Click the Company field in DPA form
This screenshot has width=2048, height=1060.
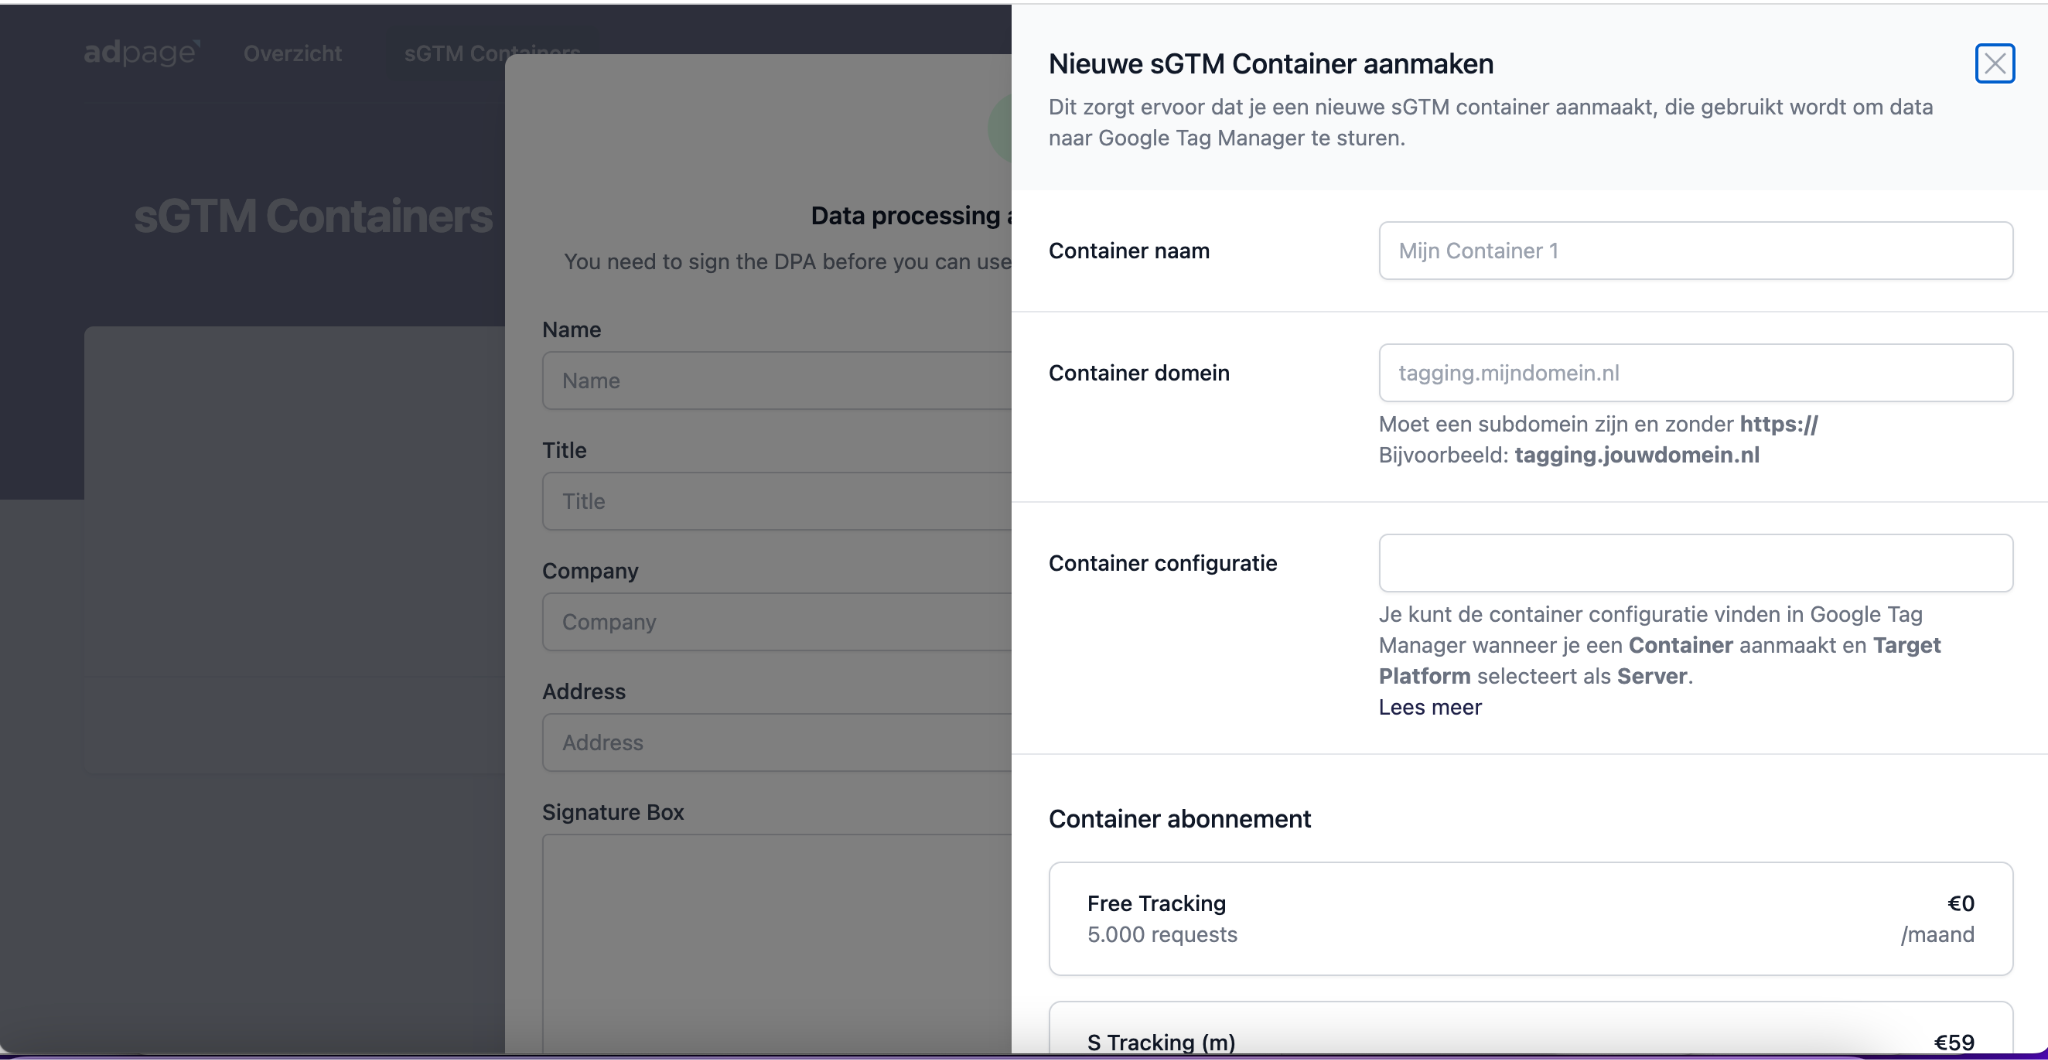777,622
